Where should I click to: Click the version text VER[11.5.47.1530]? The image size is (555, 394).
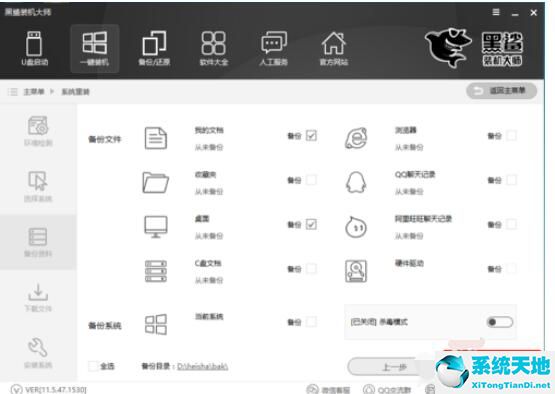click(56, 390)
